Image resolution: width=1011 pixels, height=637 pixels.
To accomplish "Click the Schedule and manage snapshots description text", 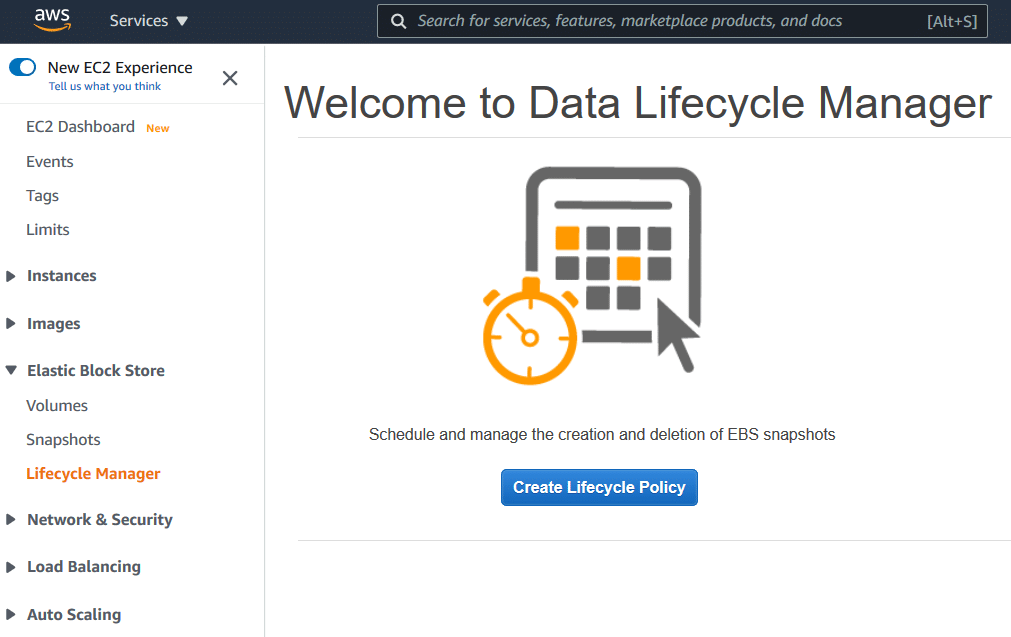I will point(602,435).
